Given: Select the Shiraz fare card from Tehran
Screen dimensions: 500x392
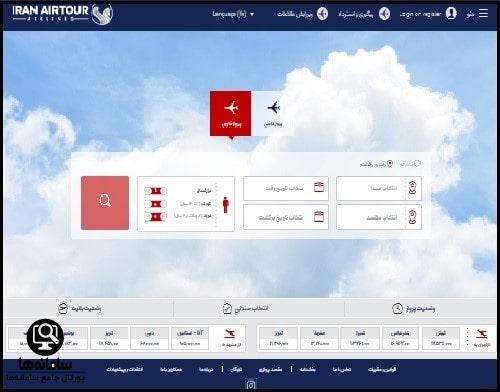Looking at the screenshot, I should pos(360,338).
